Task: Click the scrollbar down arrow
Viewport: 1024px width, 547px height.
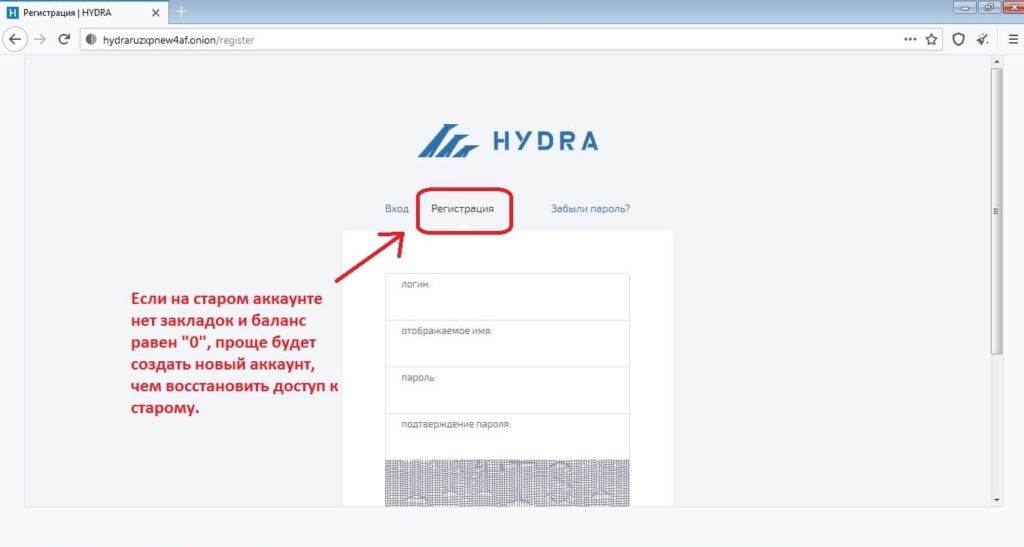Action: [x=996, y=500]
